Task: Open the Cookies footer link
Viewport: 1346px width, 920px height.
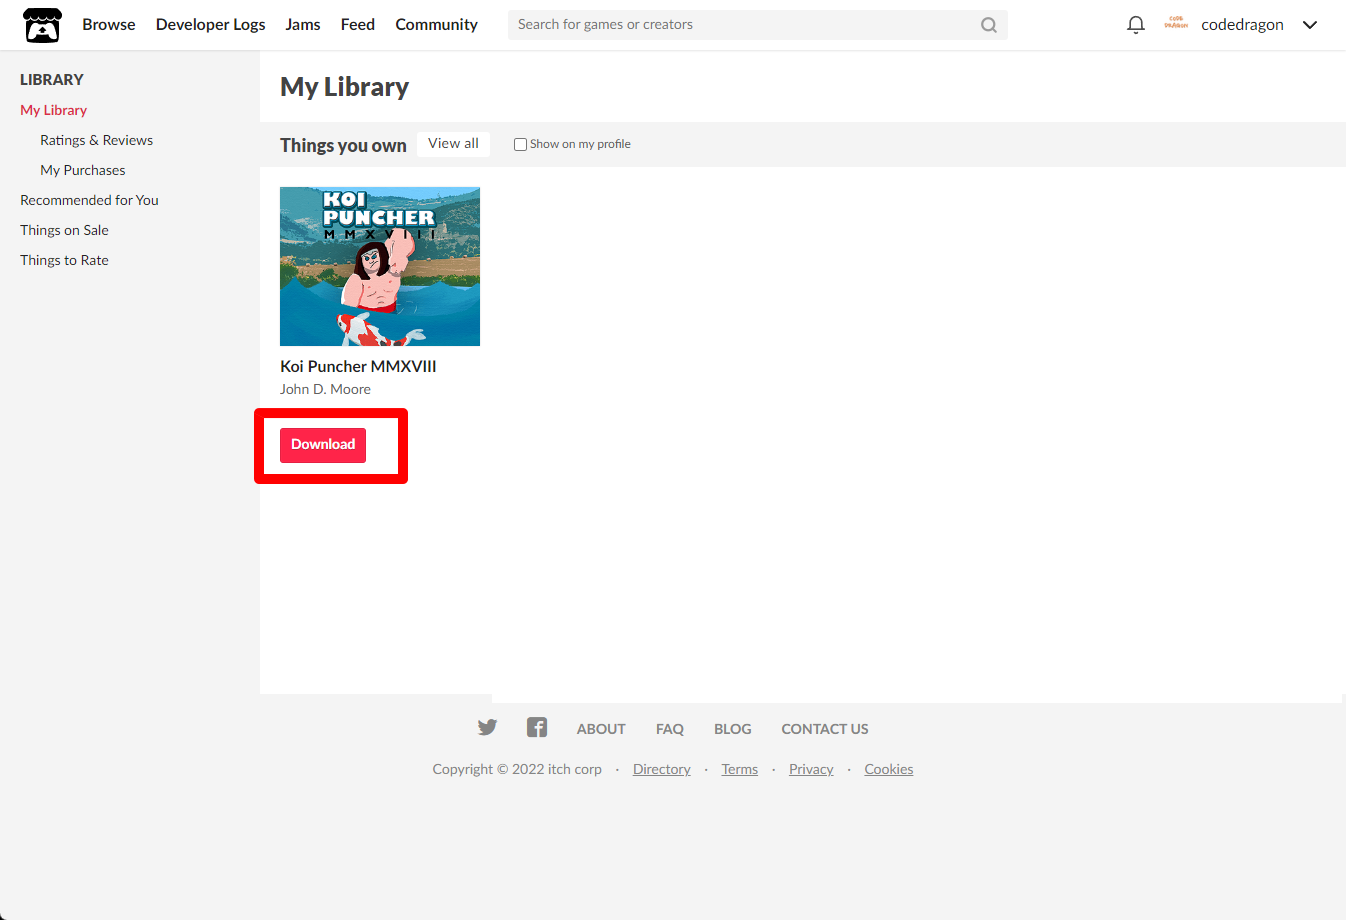Action: click(x=889, y=769)
